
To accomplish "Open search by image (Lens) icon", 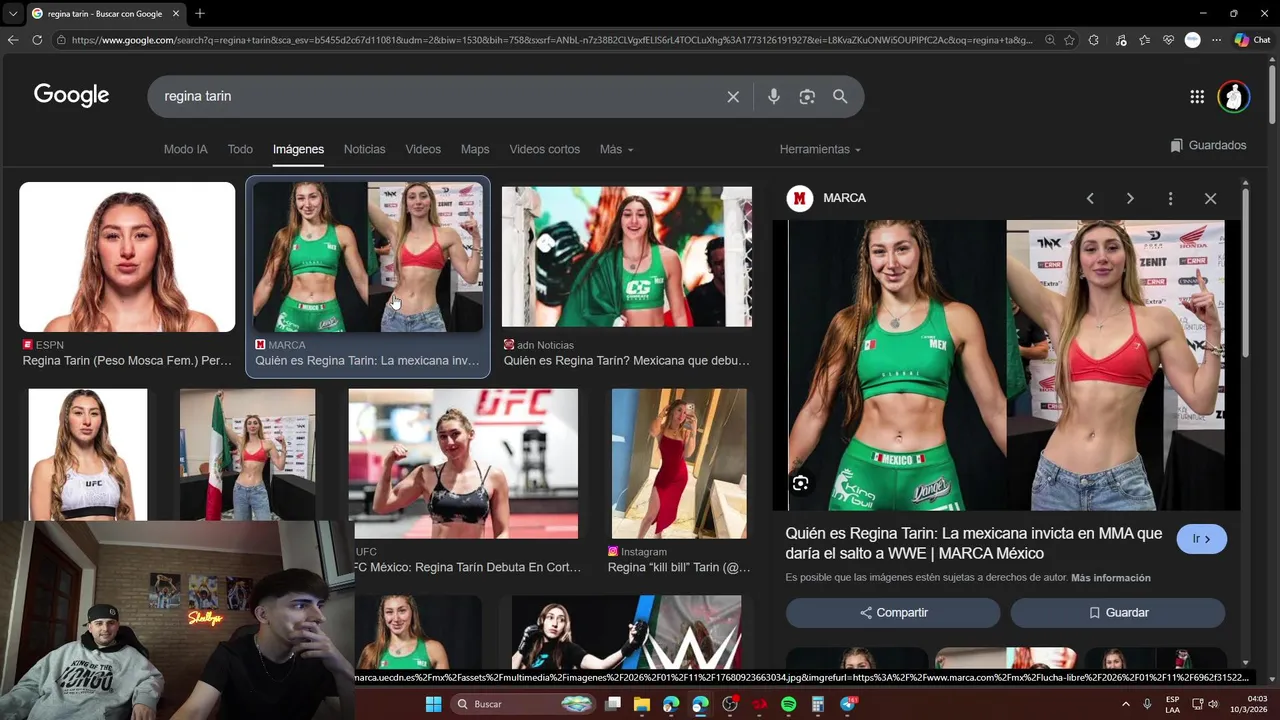I will point(807,97).
